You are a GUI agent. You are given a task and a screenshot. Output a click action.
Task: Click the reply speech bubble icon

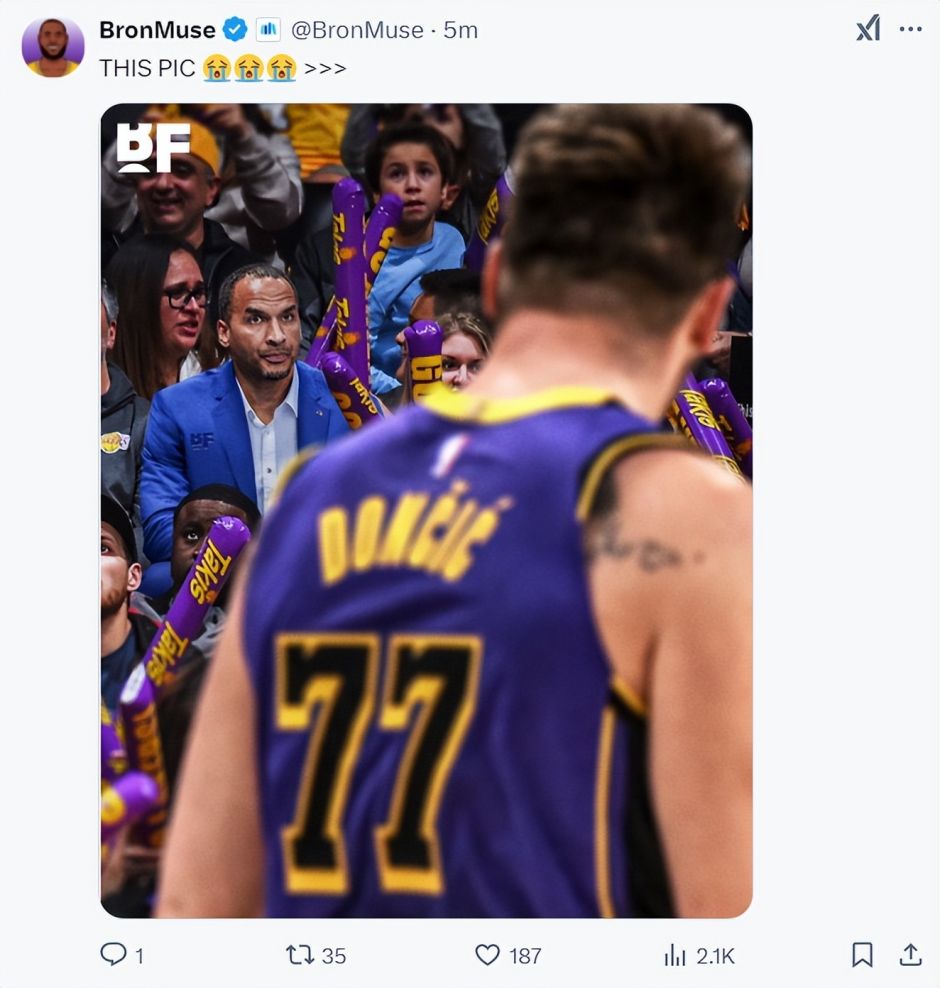pos(113,955)
